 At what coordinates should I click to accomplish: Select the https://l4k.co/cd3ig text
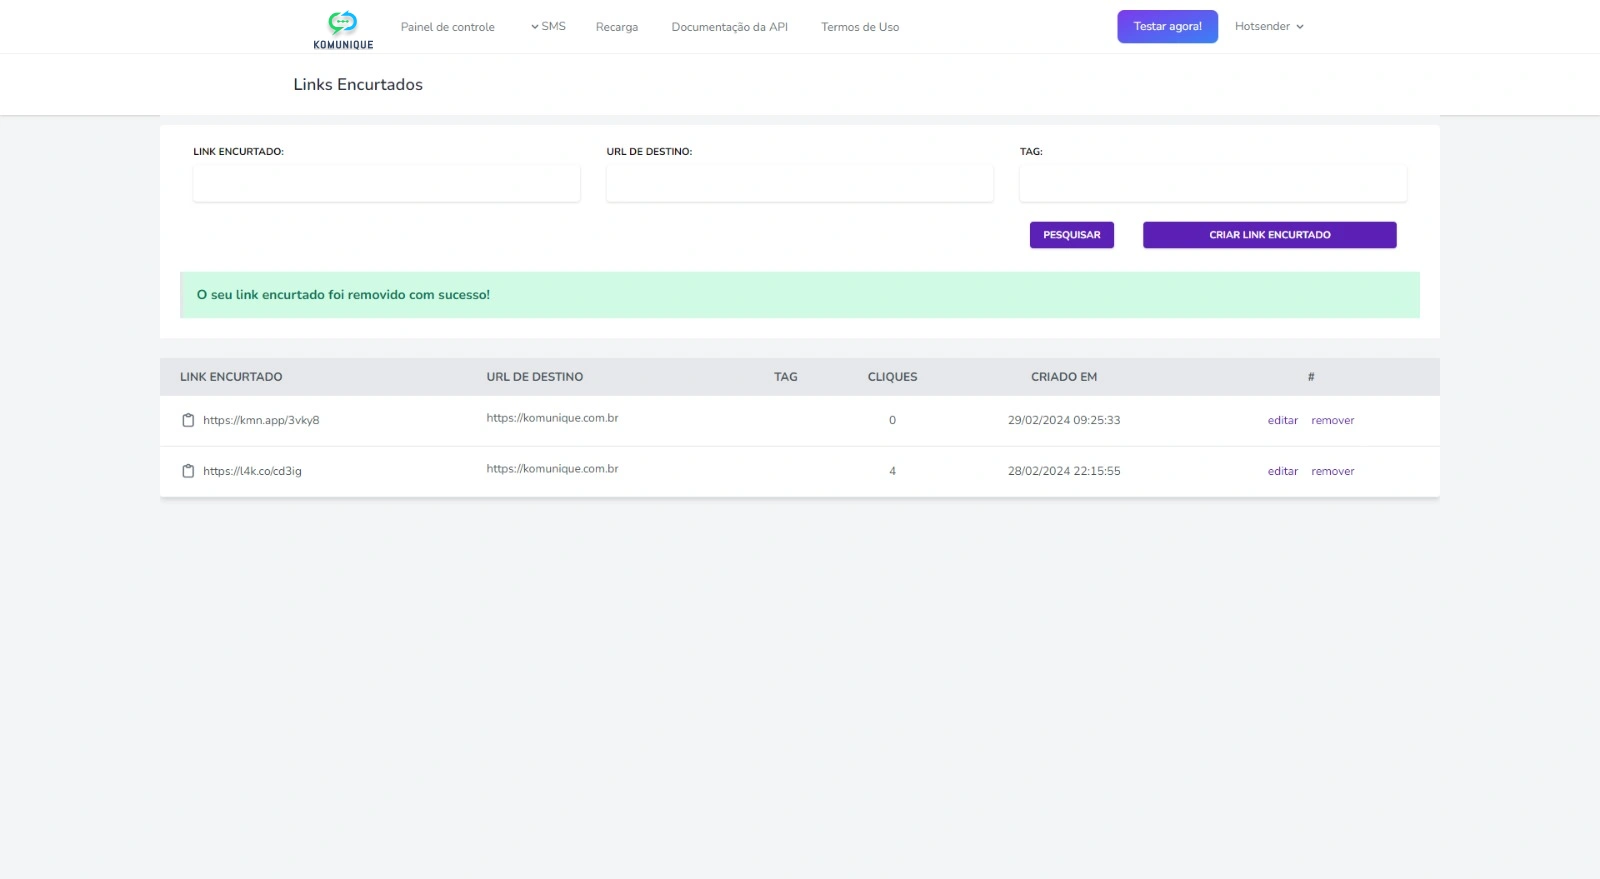click(x=252, y=472)
